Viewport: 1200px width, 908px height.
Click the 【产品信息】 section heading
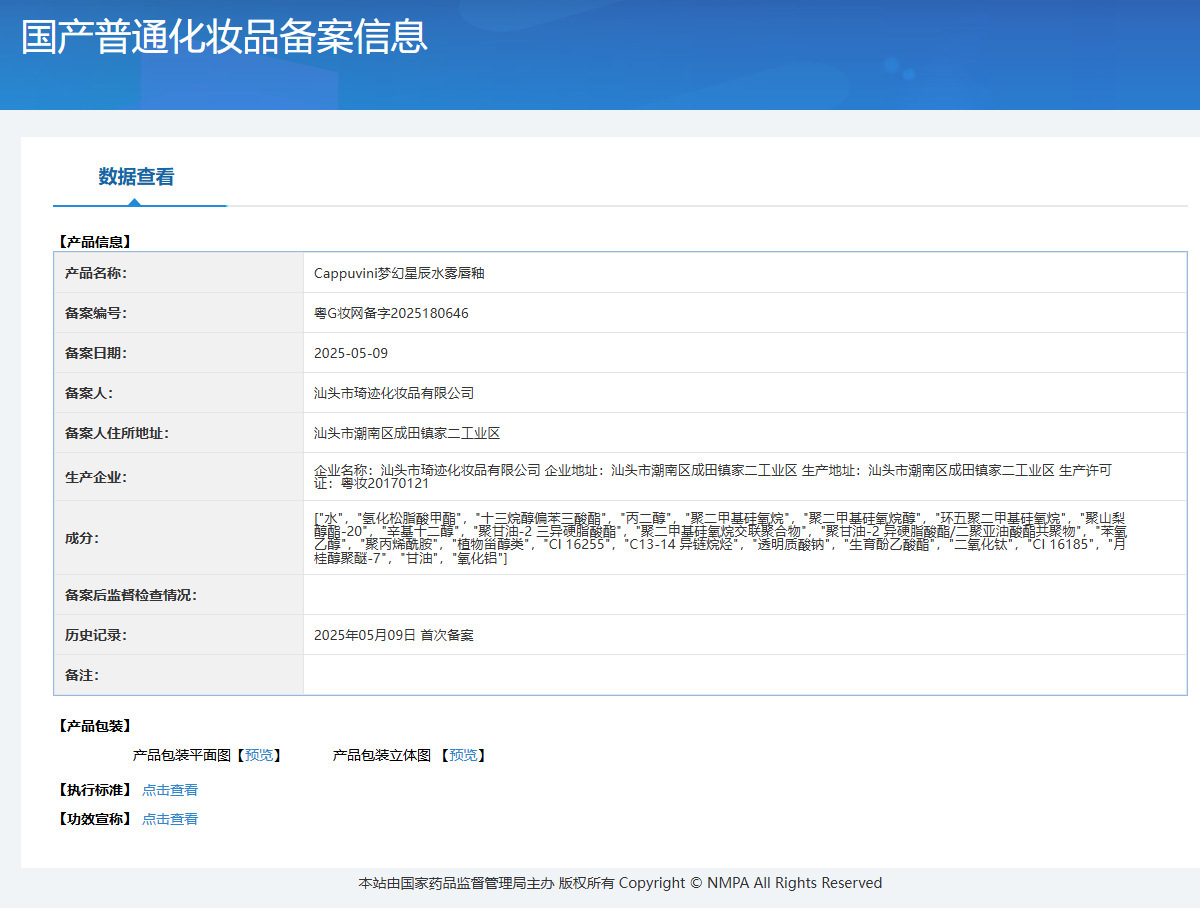coord(95,241)
